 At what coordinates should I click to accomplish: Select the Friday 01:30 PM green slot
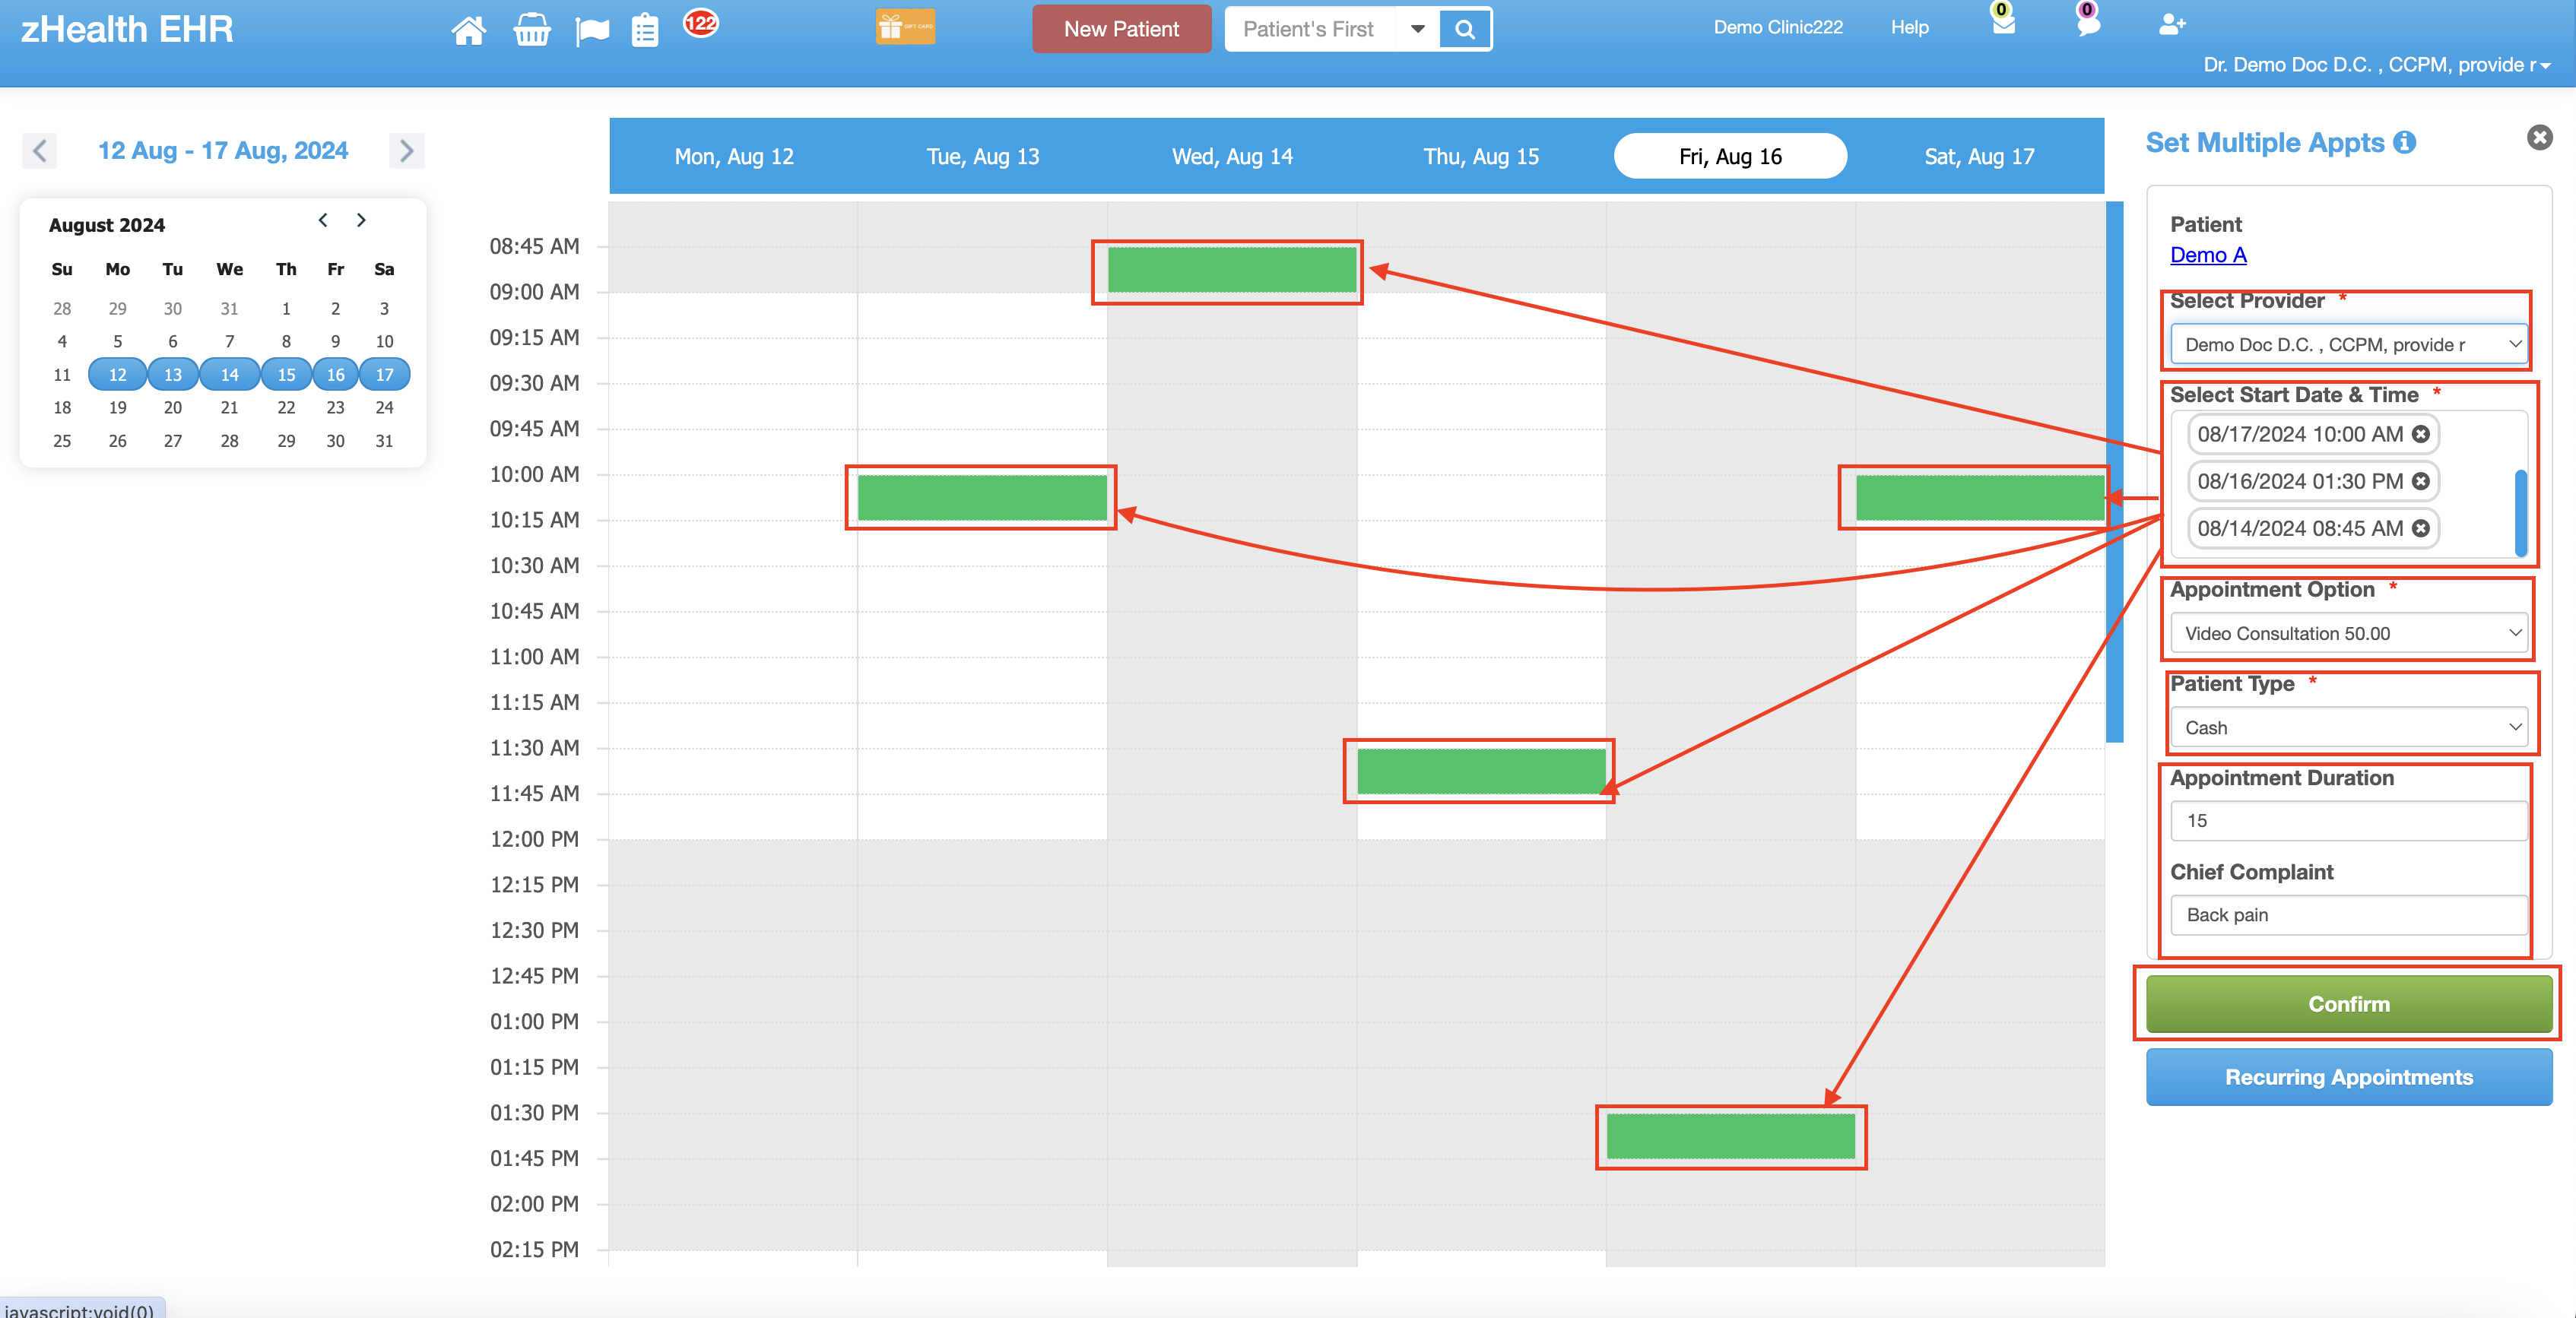point(1730,1136)
